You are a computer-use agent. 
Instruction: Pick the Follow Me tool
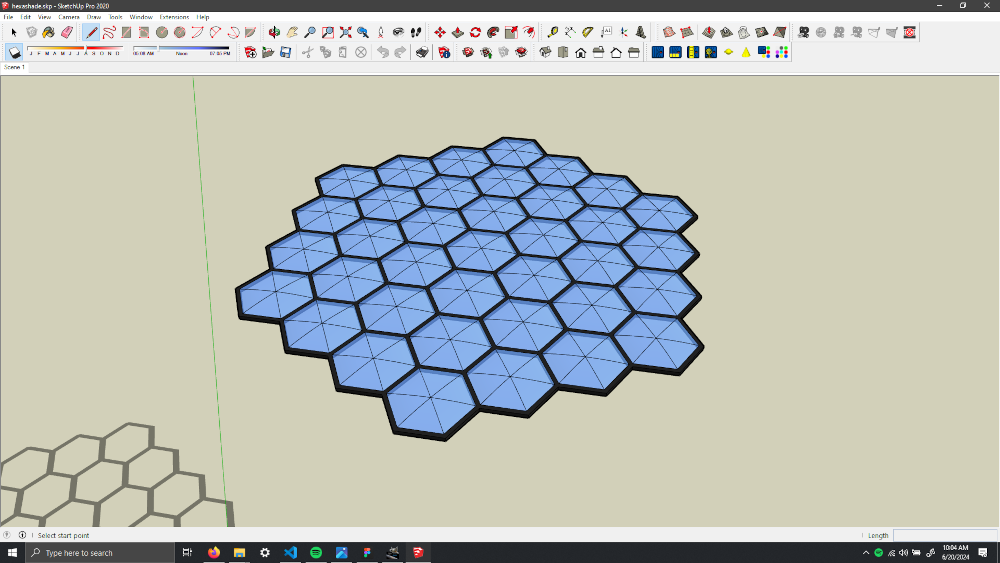pos(493,32)
